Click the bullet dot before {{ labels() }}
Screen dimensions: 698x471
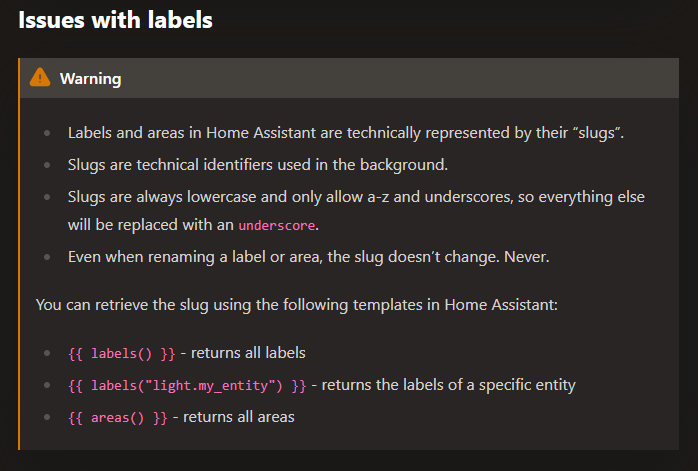pyautogui.click(x=49, y=354)
